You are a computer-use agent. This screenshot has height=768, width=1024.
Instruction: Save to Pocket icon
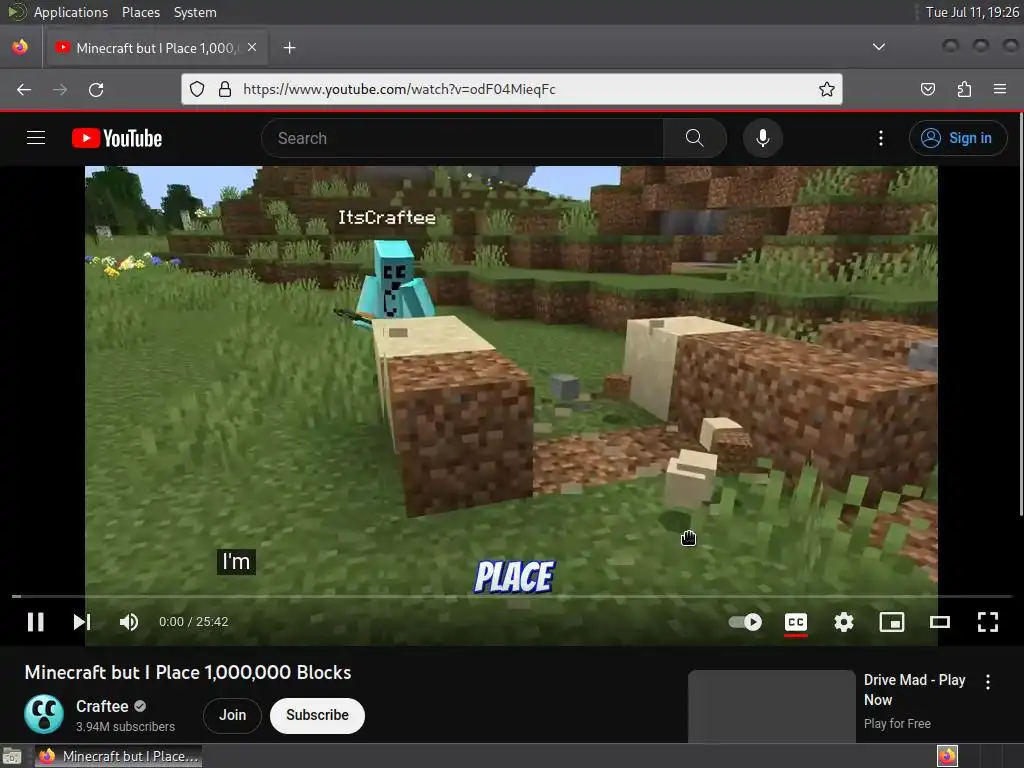927,89
